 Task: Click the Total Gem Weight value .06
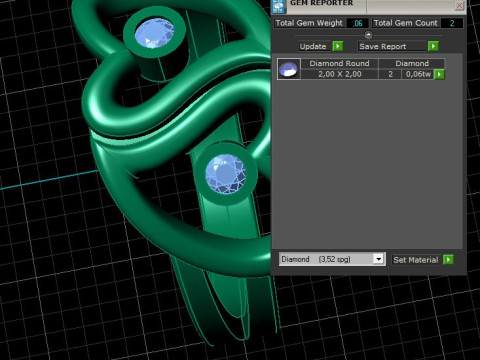pos(358,23)
